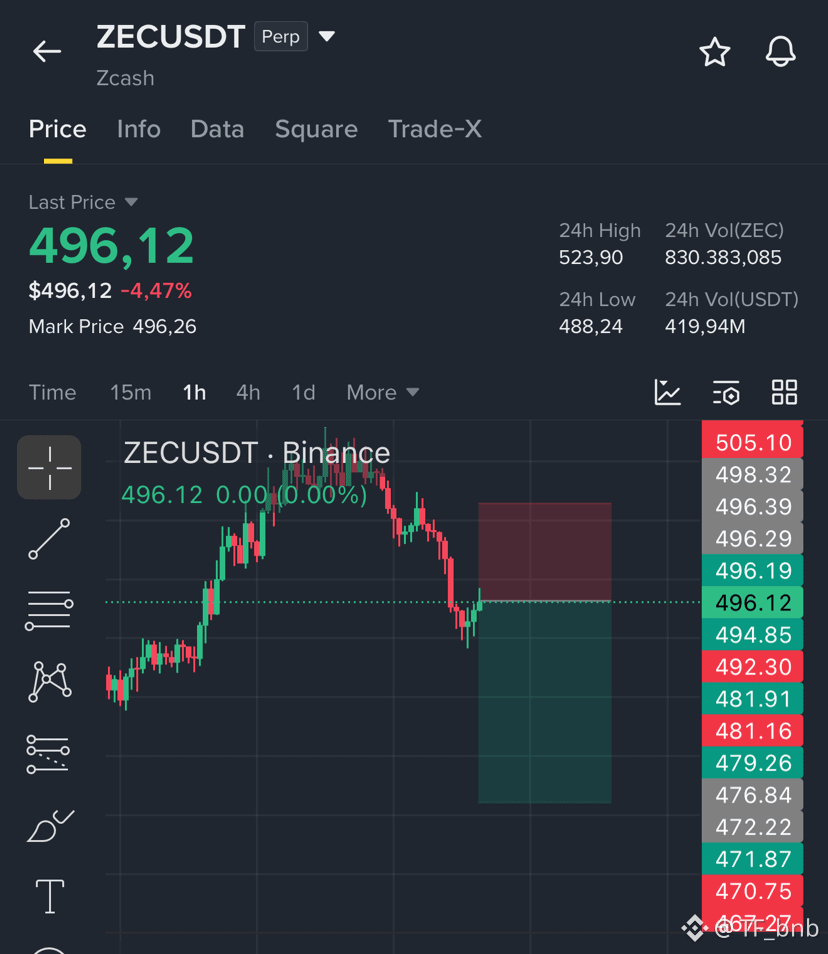
Task: Click the 498.32 price label
Action: [753, 475]
